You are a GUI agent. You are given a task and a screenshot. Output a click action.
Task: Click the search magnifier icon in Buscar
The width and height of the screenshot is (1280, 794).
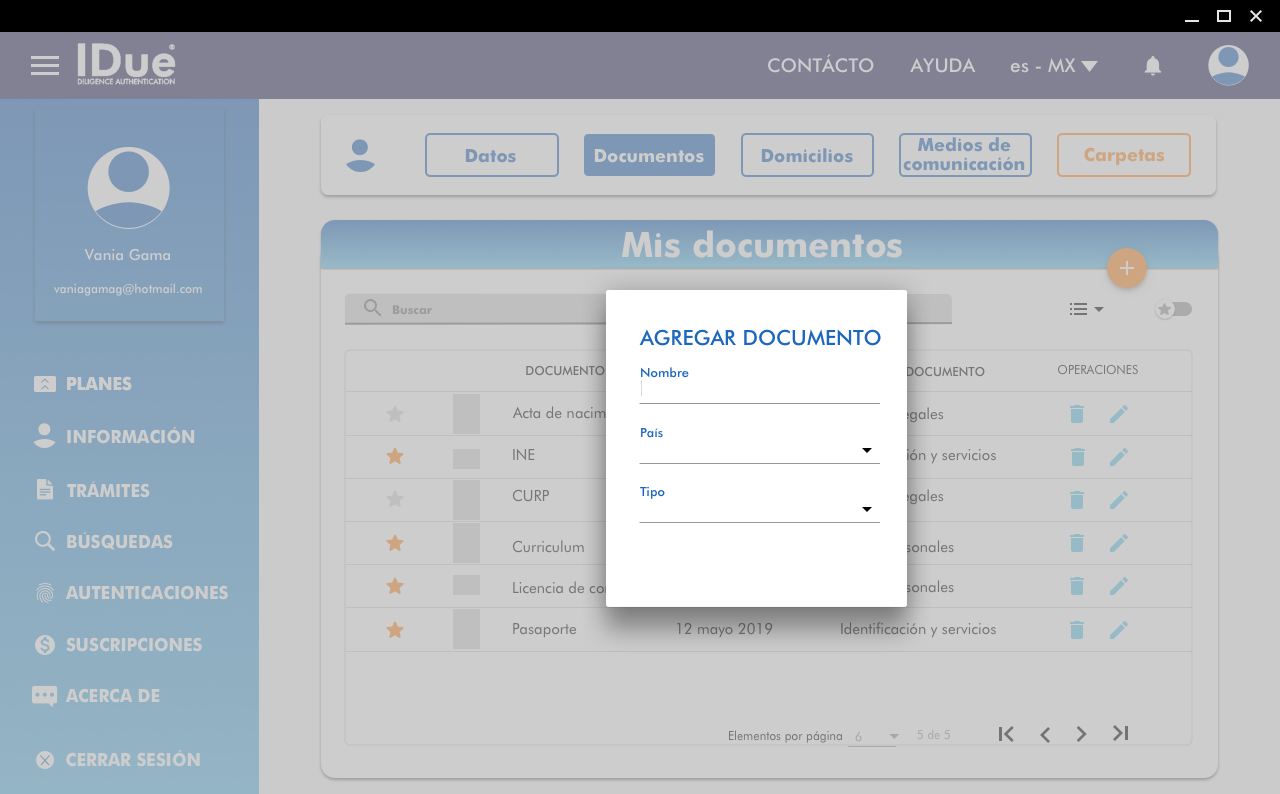click(x=372, y=308)
